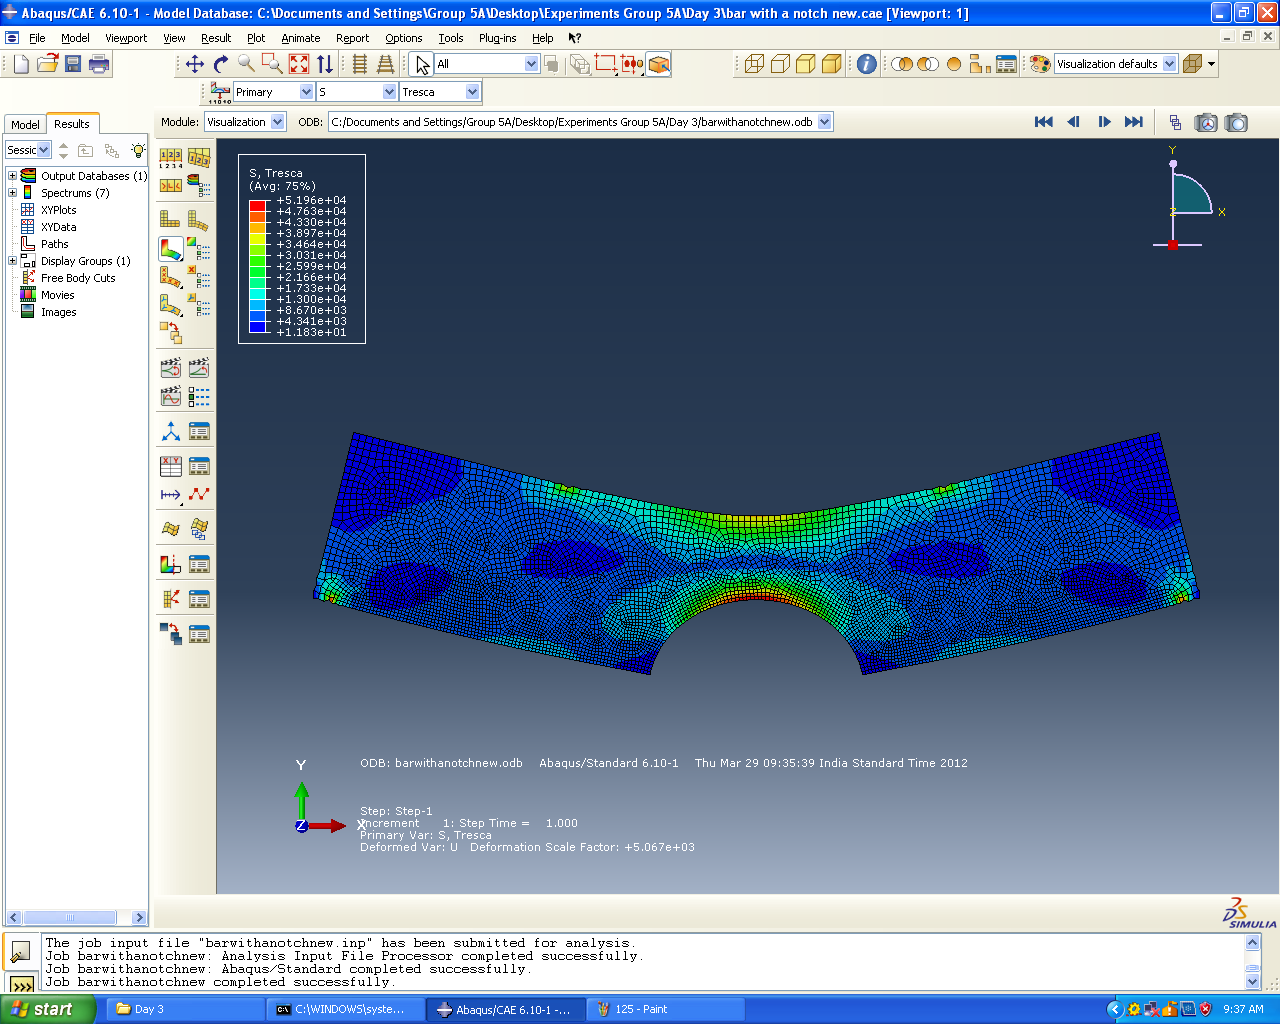The image size is (1280, 1024).
Task: Go to the first frame
Action: (1044, 122)
